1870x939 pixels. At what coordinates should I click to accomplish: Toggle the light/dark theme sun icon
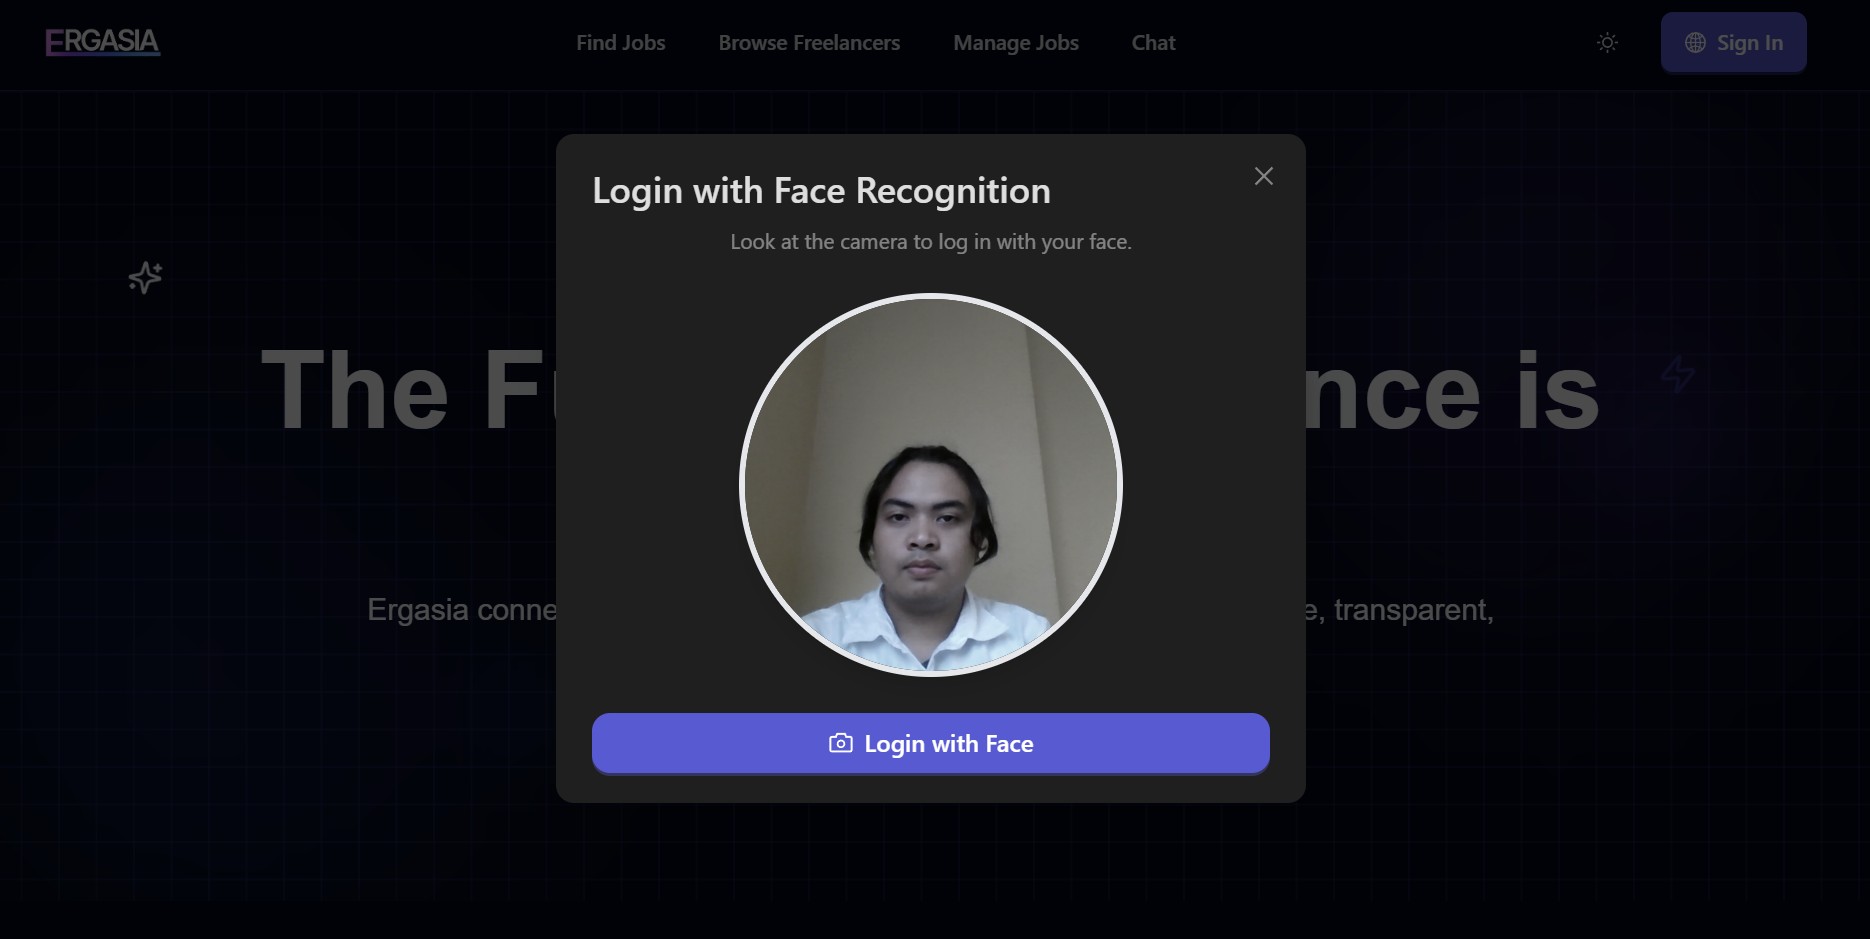(1607, 43)
